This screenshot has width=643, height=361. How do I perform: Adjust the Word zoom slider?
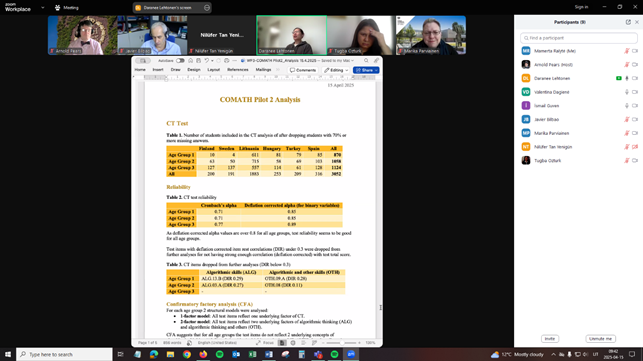pyautogui.click(x=342, y=343)
